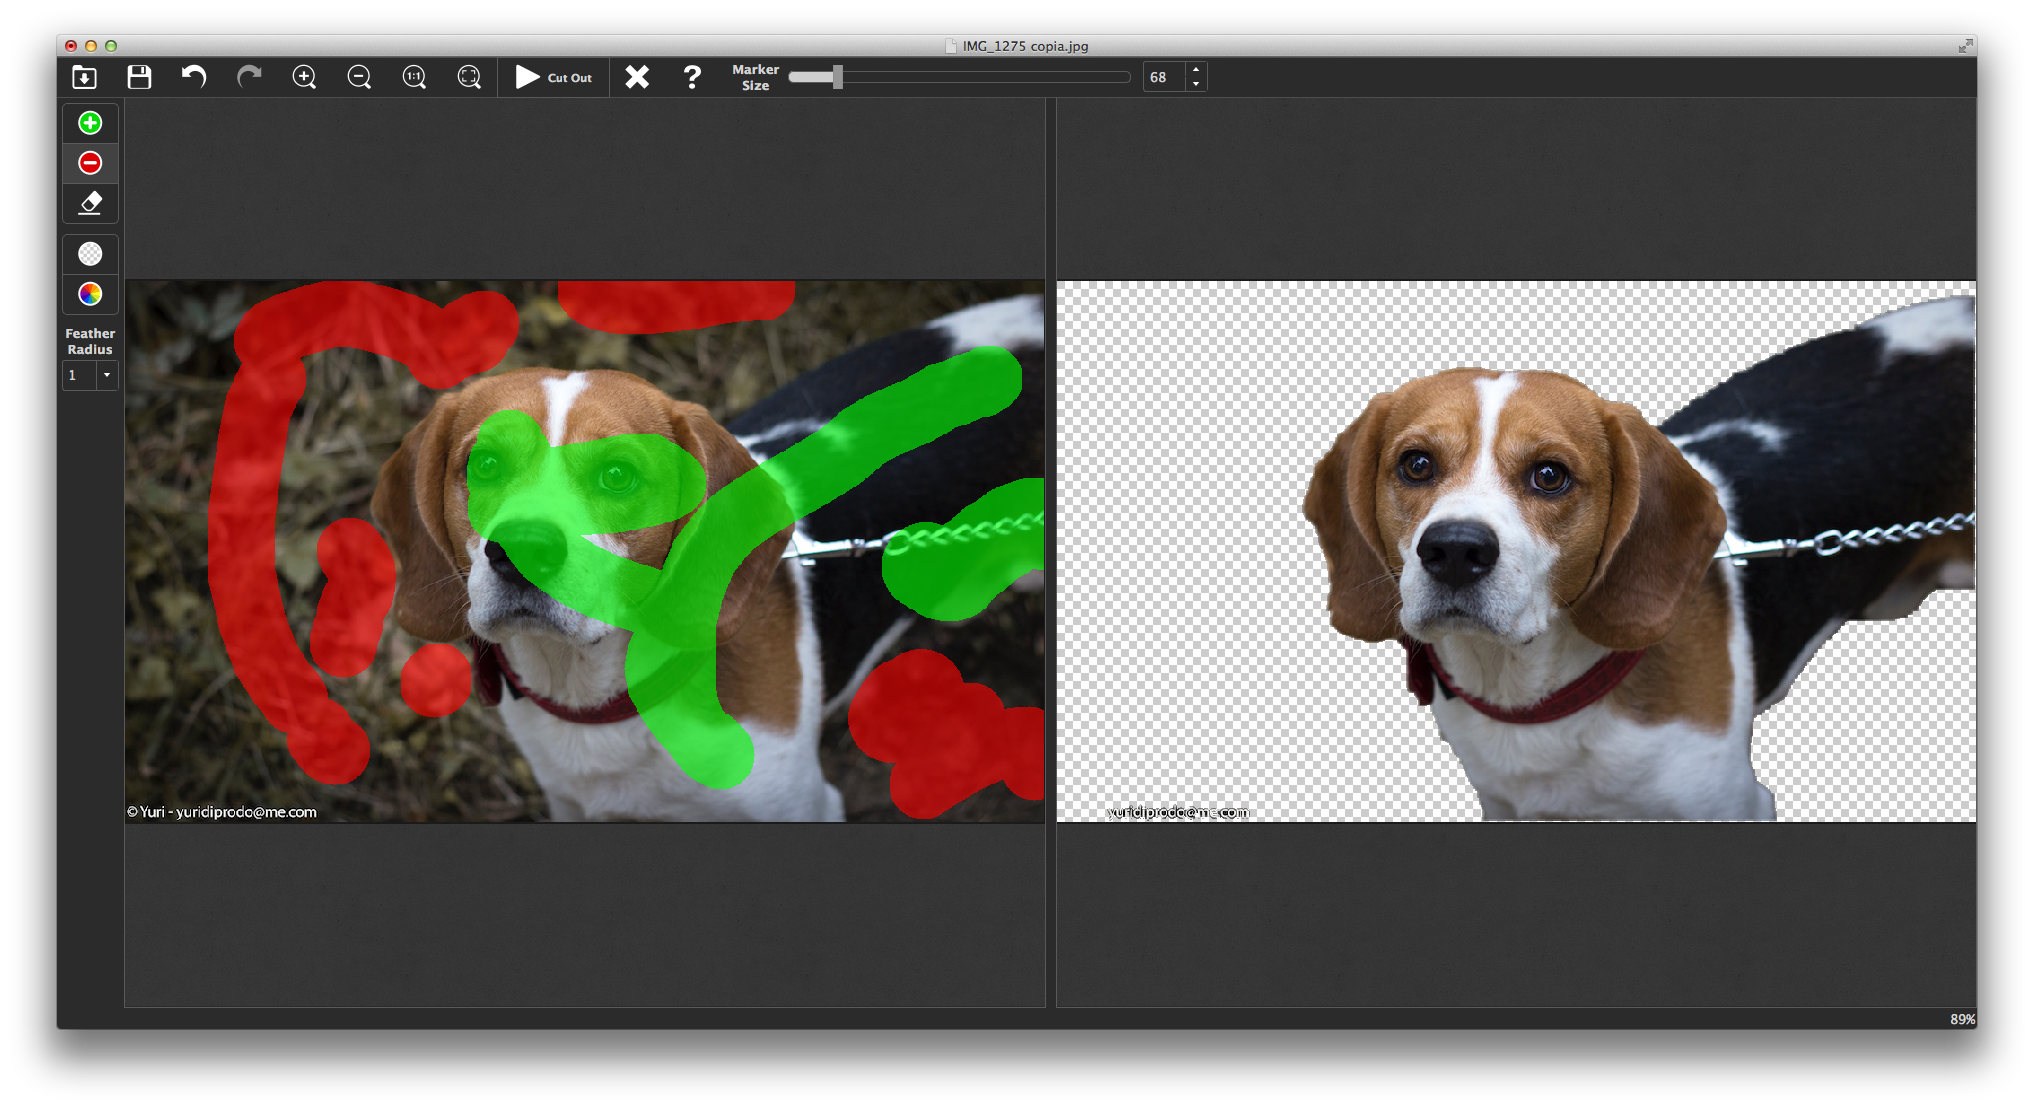
Task: Activate the eraser tool
Action: (x=90, y=203)
